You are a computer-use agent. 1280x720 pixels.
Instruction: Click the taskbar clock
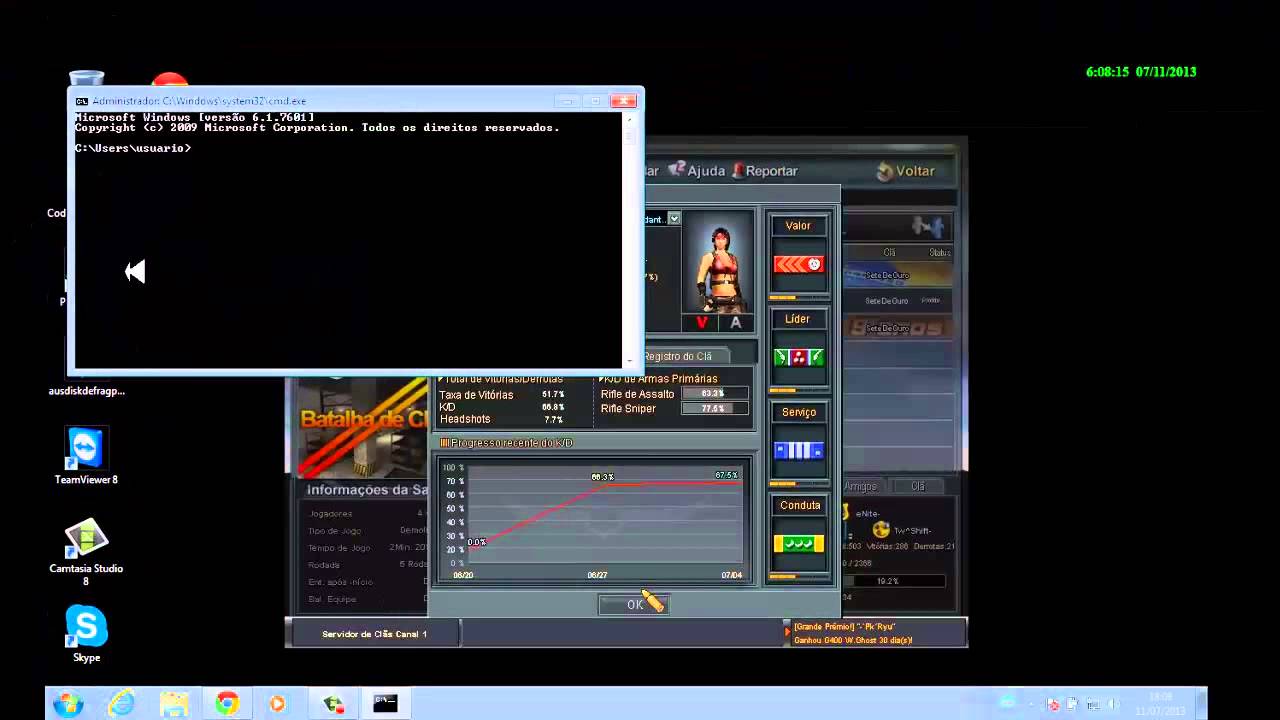tap(1160, 704)
